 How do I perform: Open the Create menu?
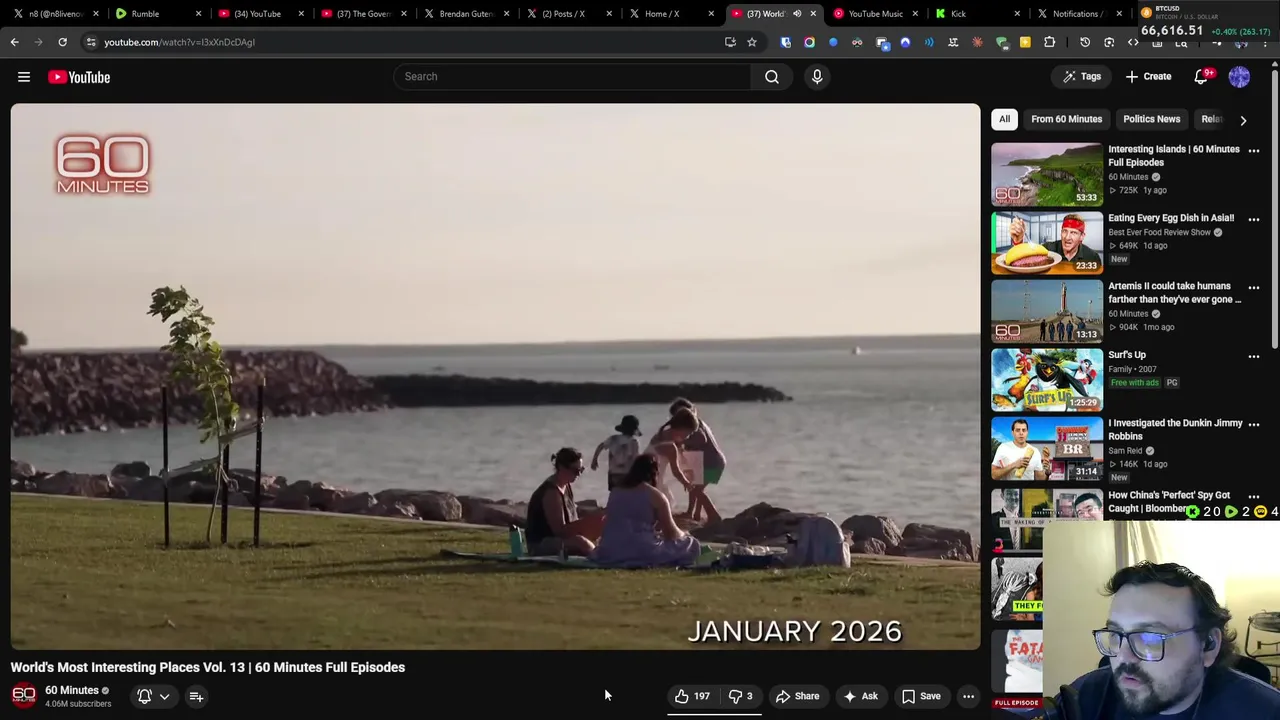pyautogui.click(x=1148, y=77)
